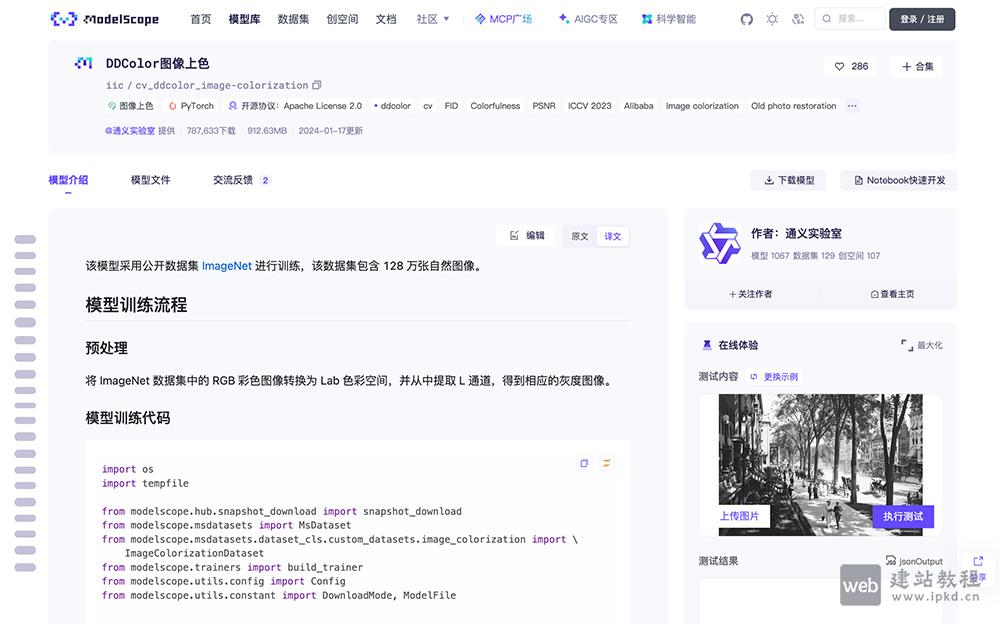Open test result in new window icon

[x=977, y=561]
